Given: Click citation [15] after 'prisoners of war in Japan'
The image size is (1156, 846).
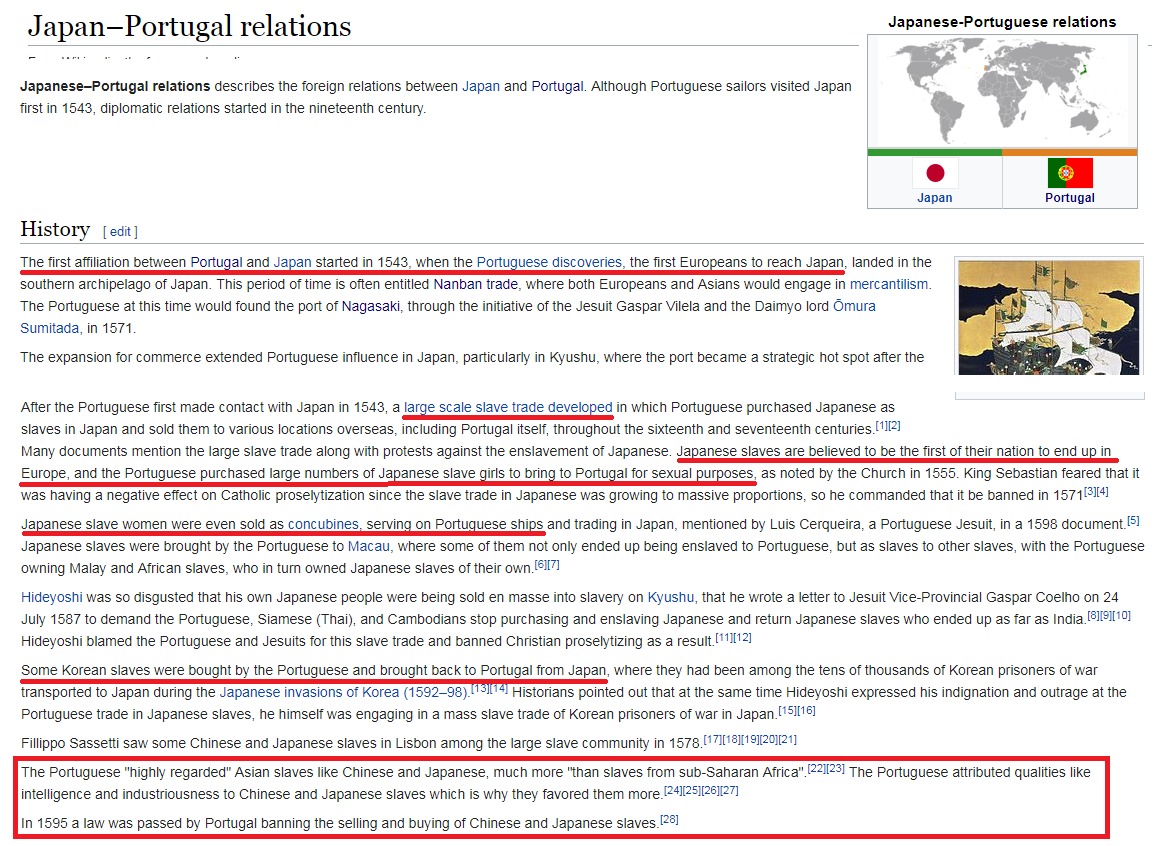Looking at the screenshot, I should point(787,710).
